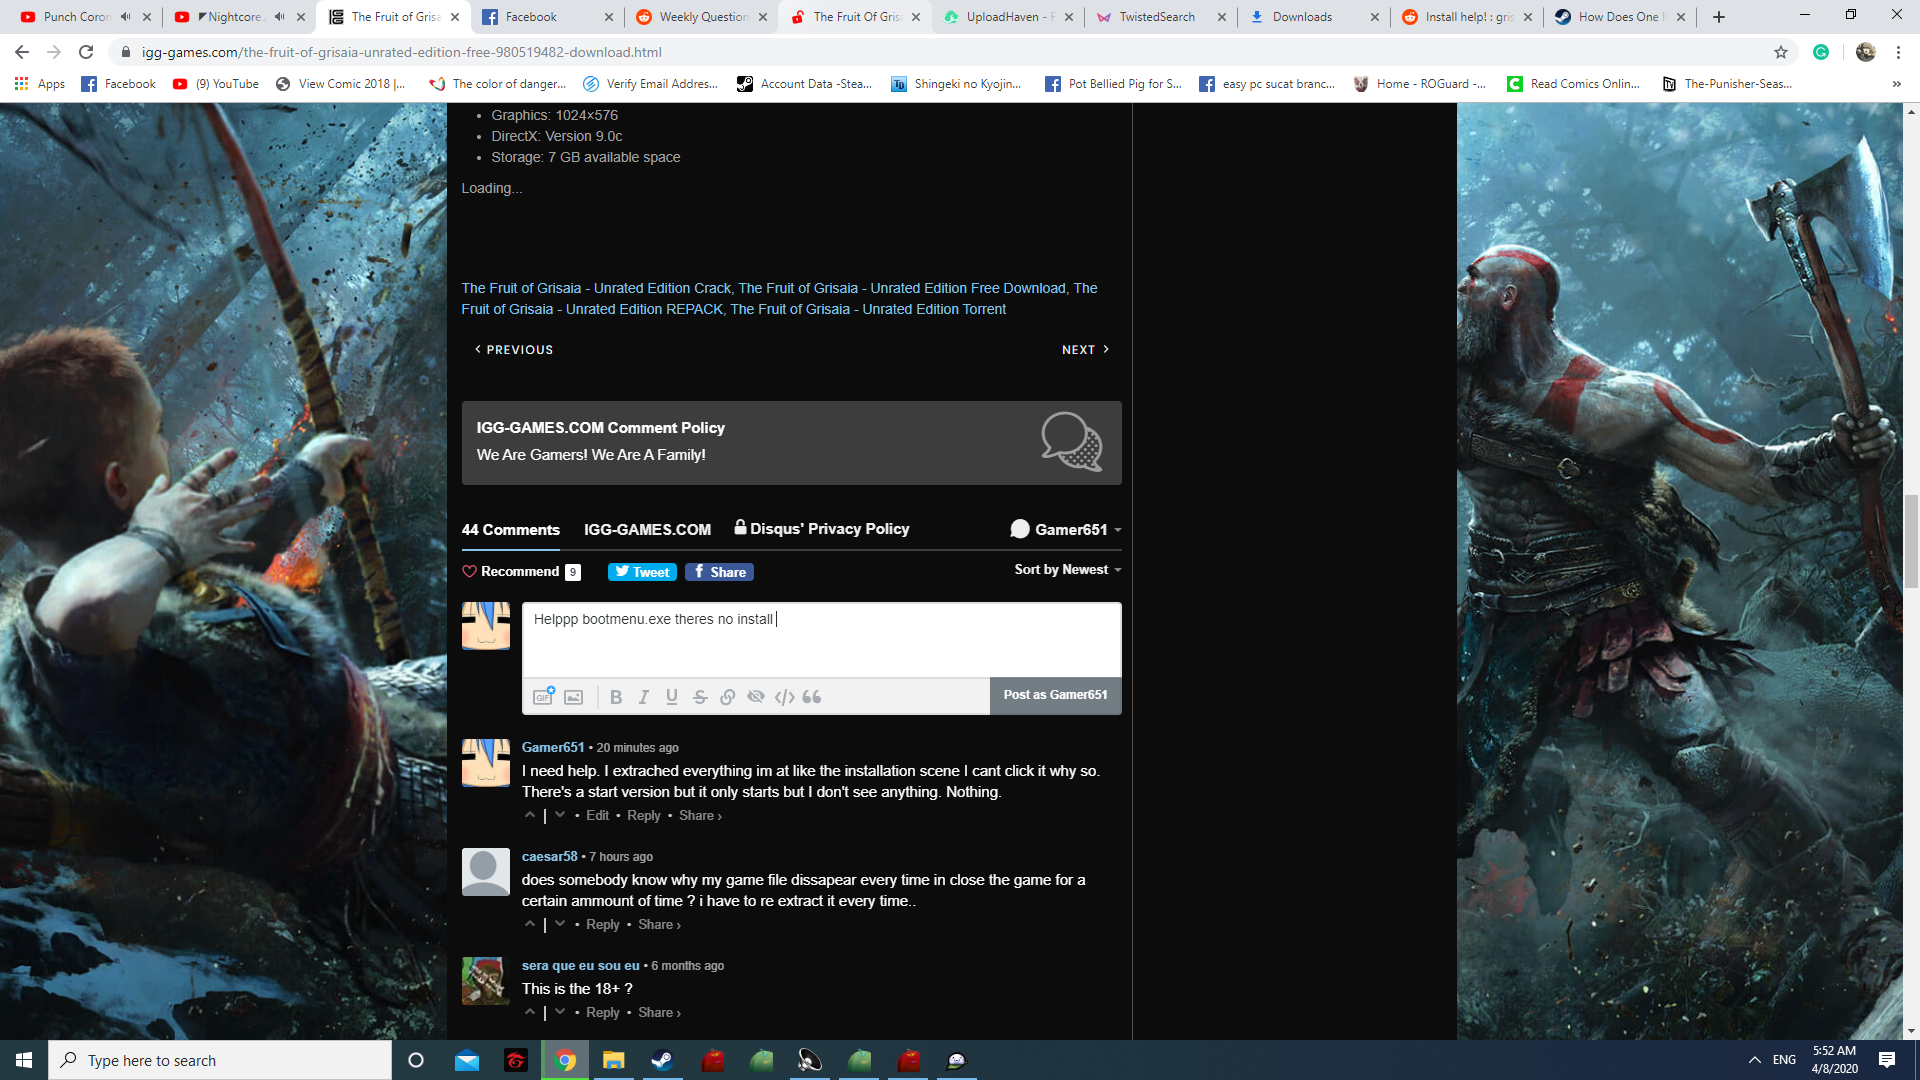Click the page vertical scrollbar thumb
The width and height of the screenshot is (1920, 1080).
click(1911, 541)
